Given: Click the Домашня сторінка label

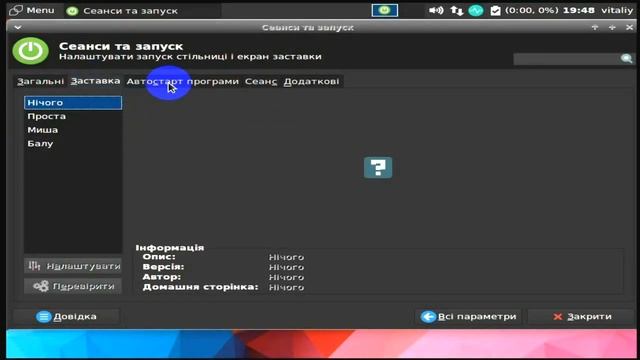Looking at the screenshot, I should 200,287.
